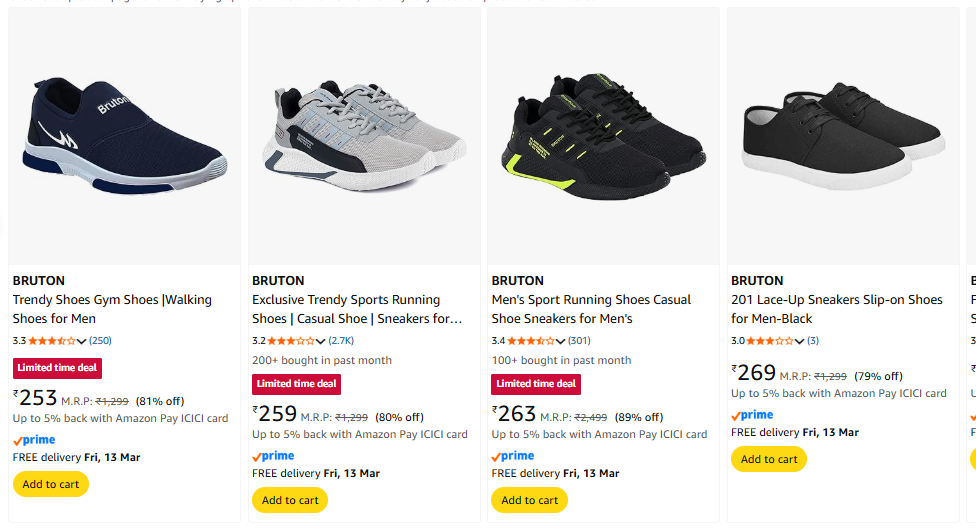Open 201 Lace-Up Sneakers Slip-on Shoes link
Viewport: 976px width, 528px height.
tap(836, 309)
